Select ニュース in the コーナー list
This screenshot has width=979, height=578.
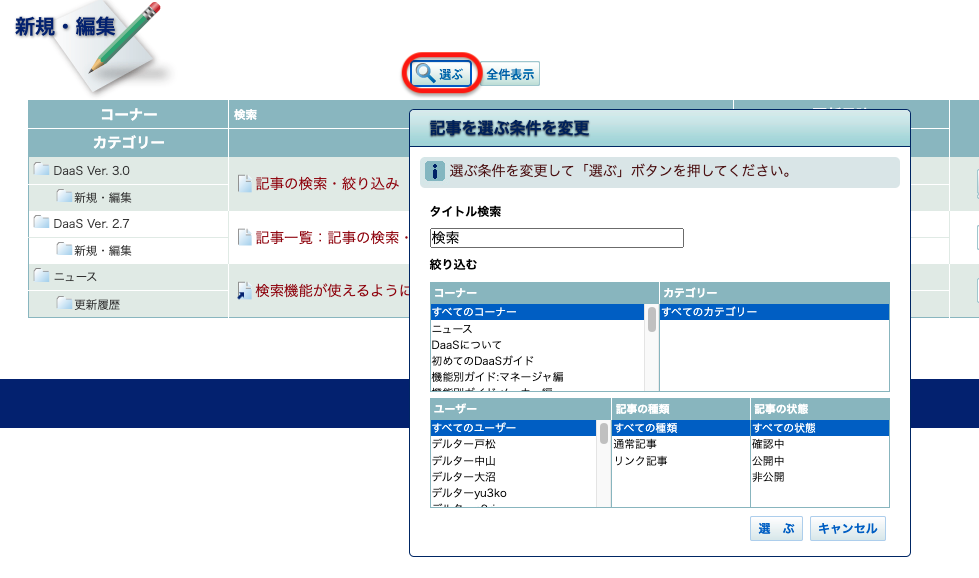pos(453,328)
